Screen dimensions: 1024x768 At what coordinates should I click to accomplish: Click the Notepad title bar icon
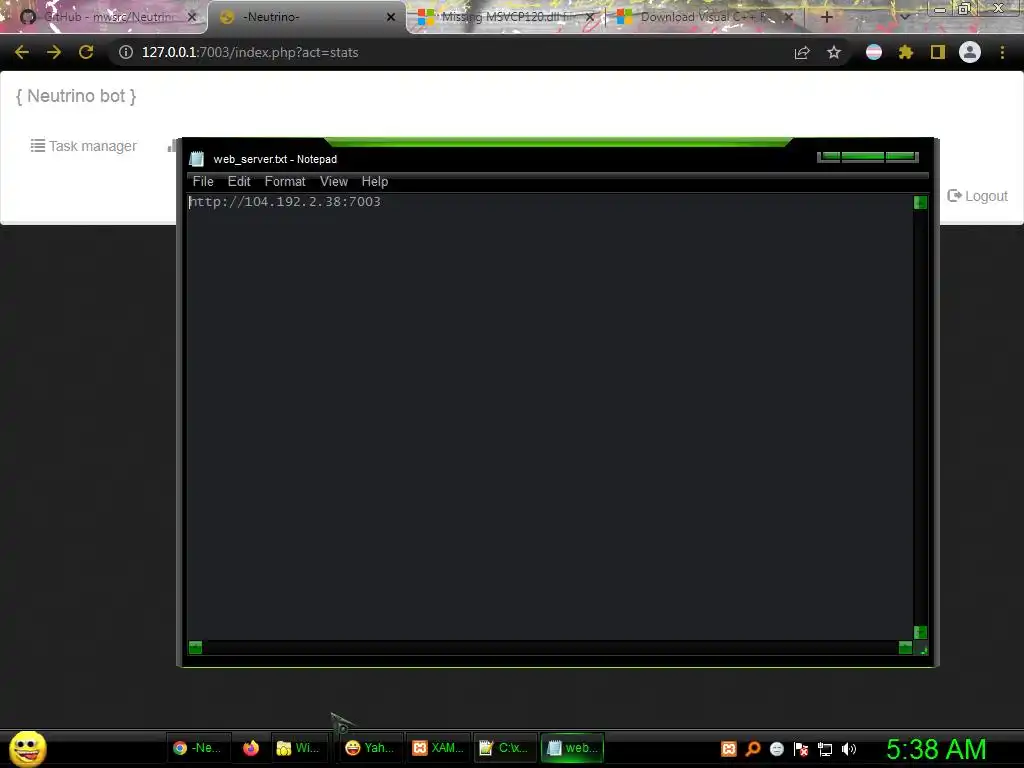coord(197,159)
